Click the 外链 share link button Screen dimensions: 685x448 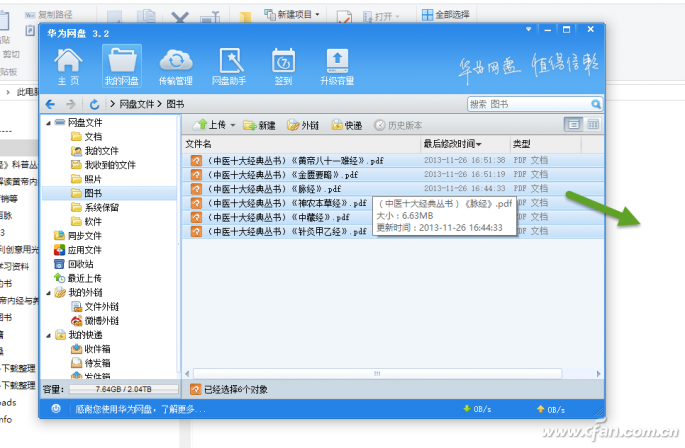pos(303,125)
